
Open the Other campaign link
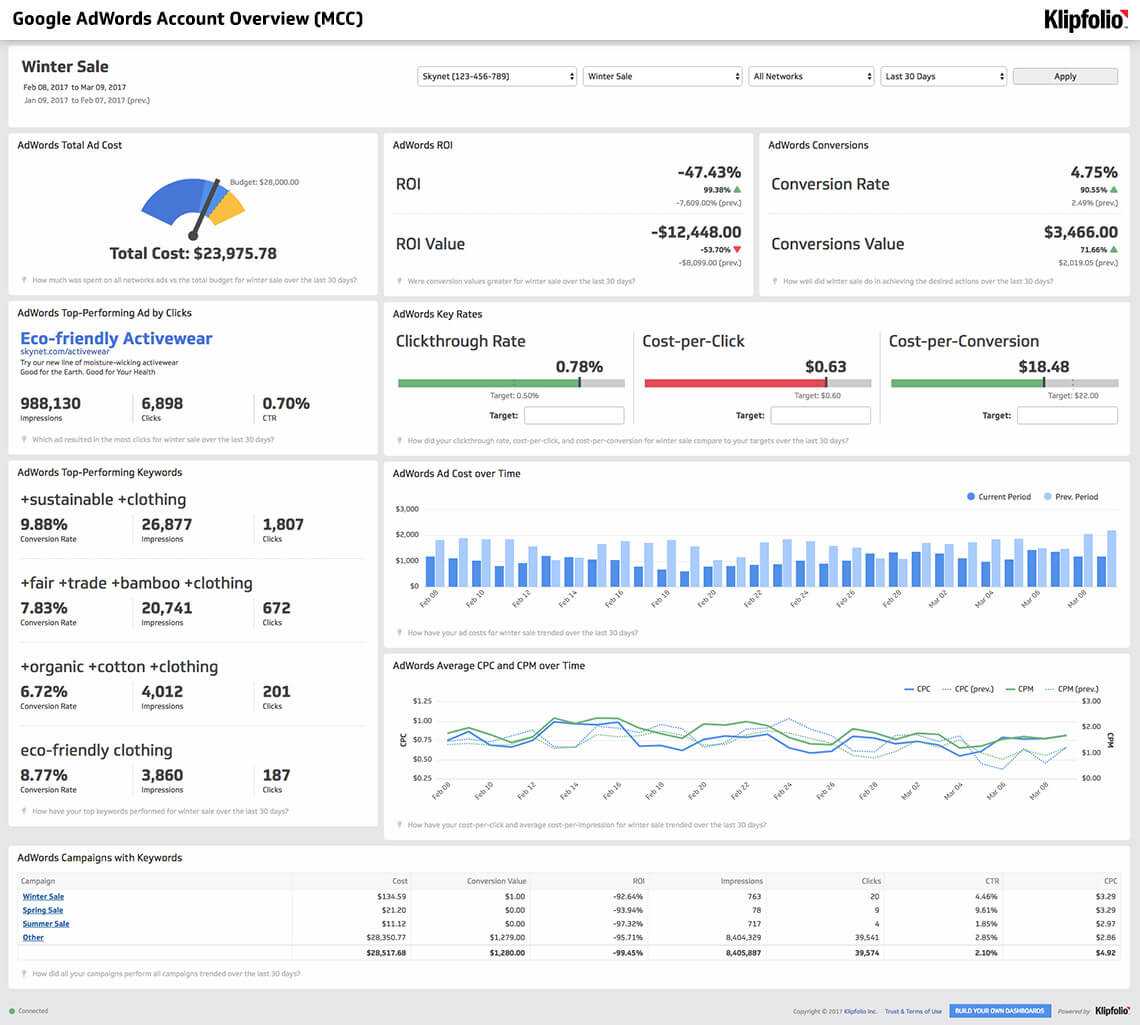[33, 938]
